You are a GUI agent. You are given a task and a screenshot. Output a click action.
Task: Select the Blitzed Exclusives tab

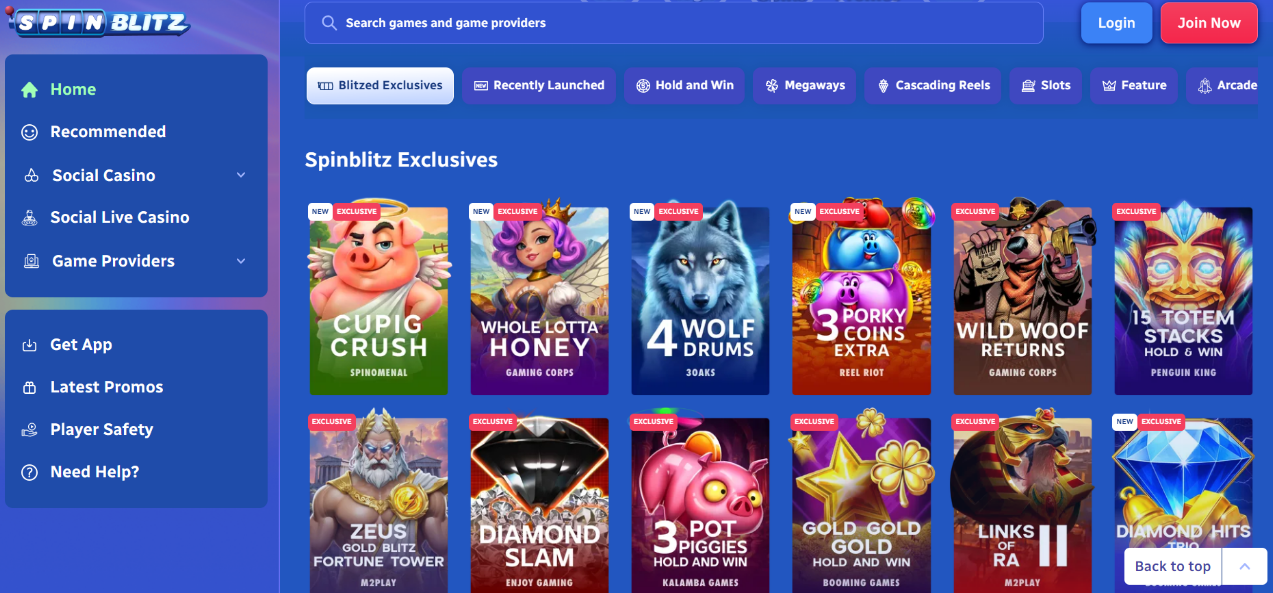380,86
